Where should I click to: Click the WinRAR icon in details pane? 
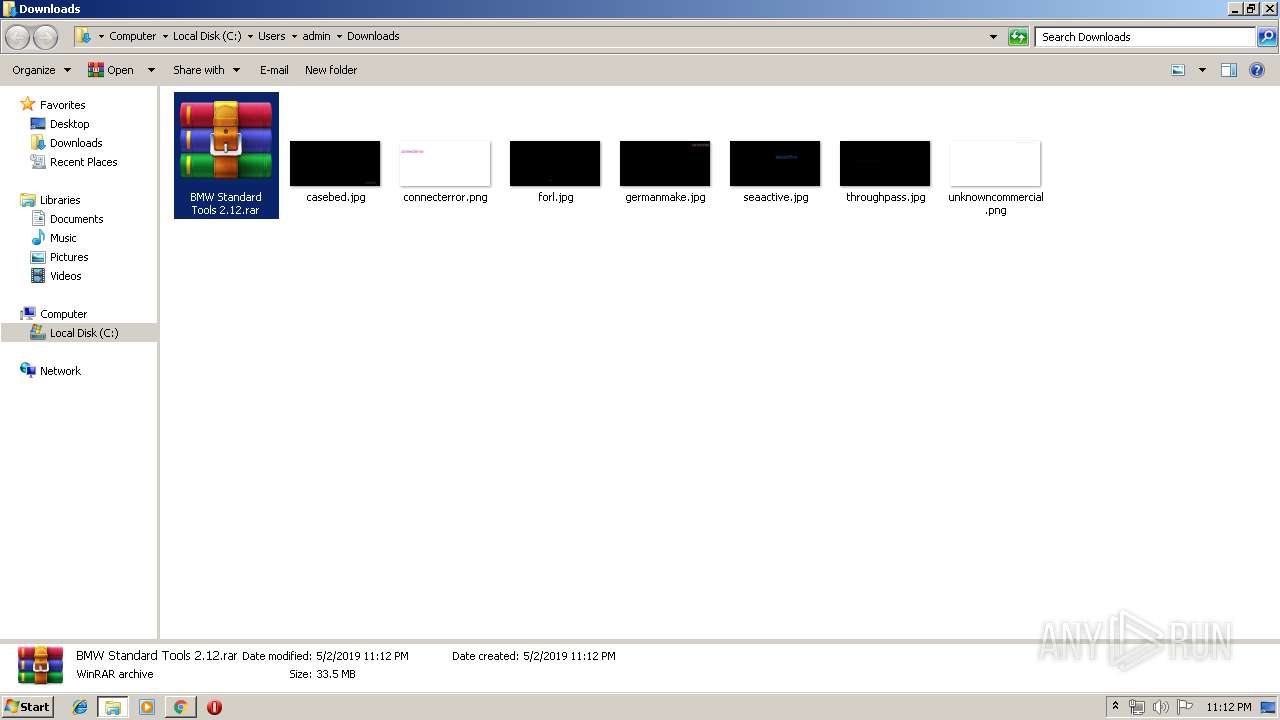point(40,666)
